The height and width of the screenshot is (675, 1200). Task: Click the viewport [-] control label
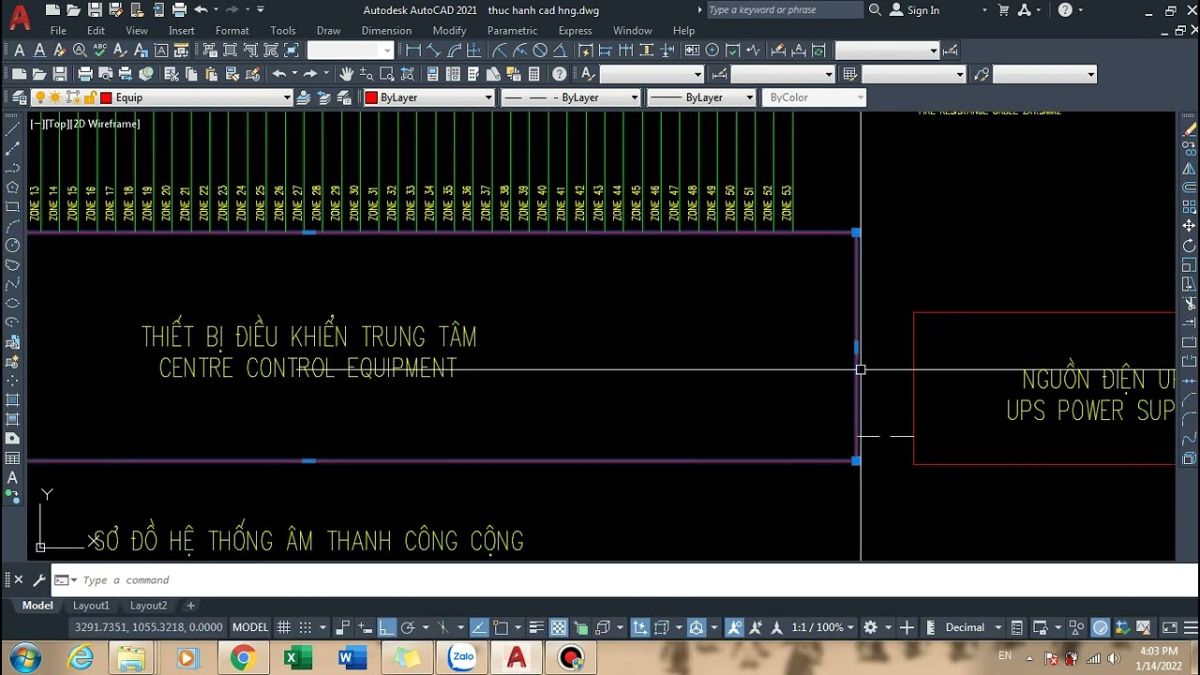click(36, 124)
